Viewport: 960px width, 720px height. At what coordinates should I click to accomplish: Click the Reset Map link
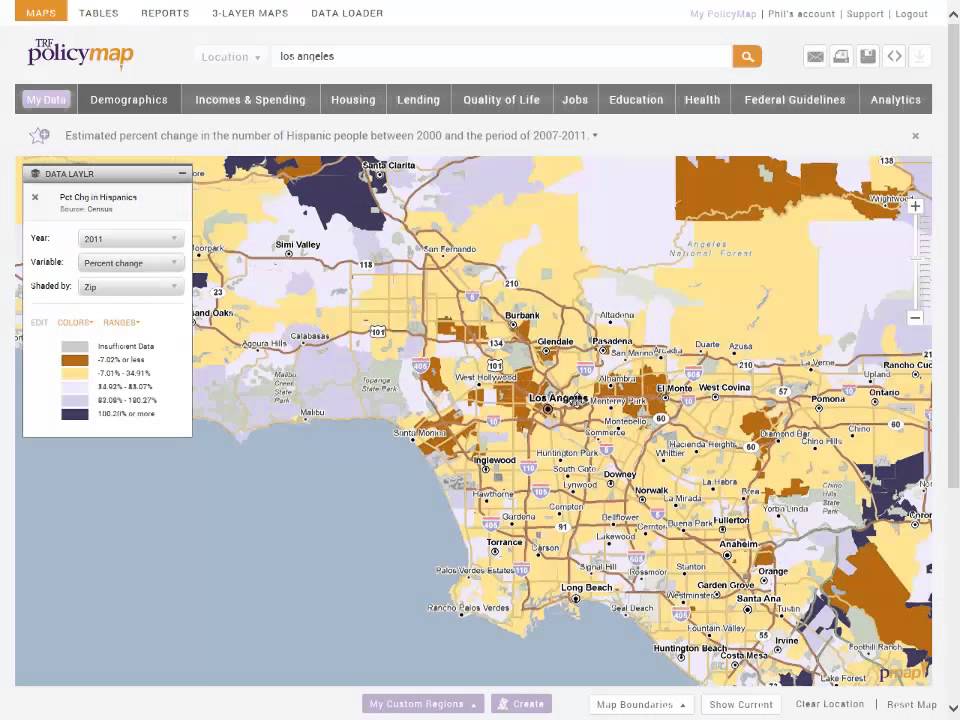[x=912, y=705]
